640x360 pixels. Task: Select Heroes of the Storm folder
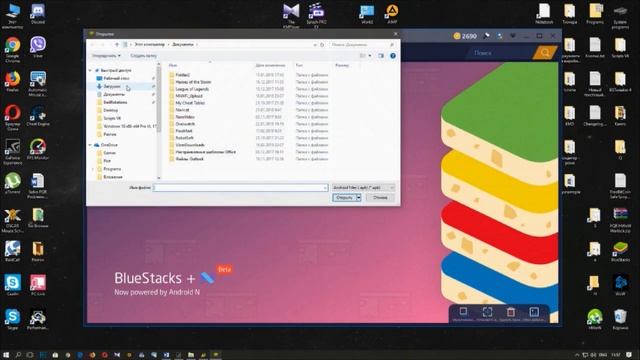(193, 82)
